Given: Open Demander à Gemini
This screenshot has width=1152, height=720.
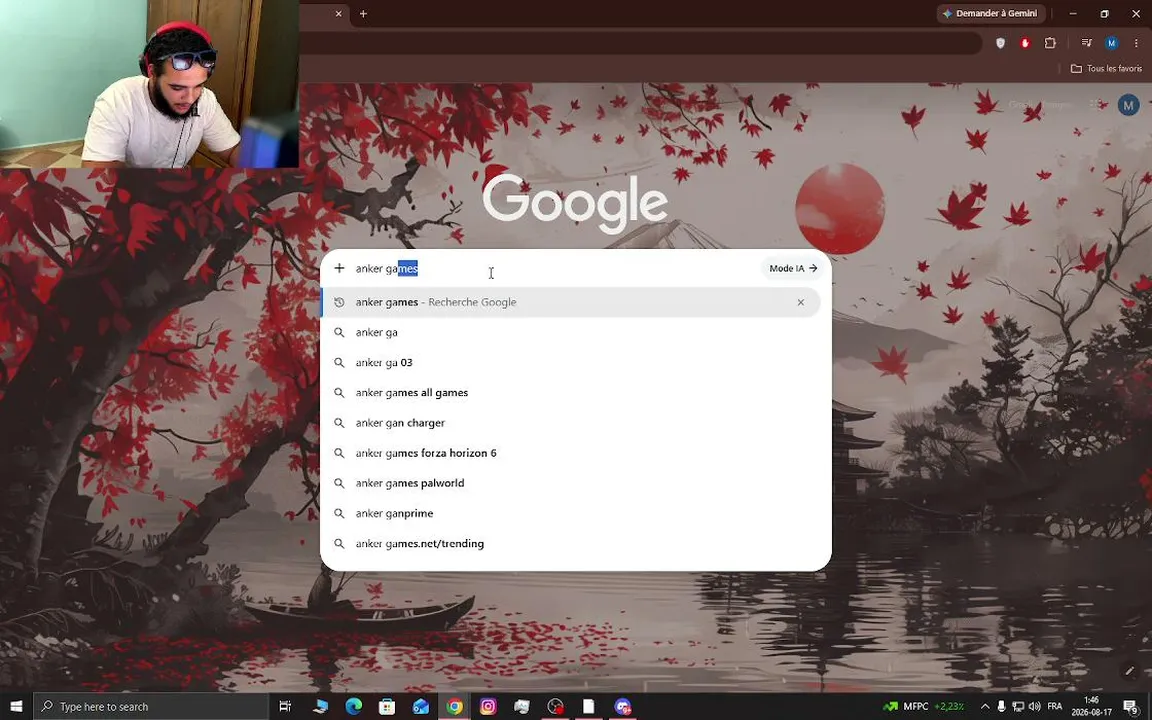Looking at the screenshot, I should [990, 13].
